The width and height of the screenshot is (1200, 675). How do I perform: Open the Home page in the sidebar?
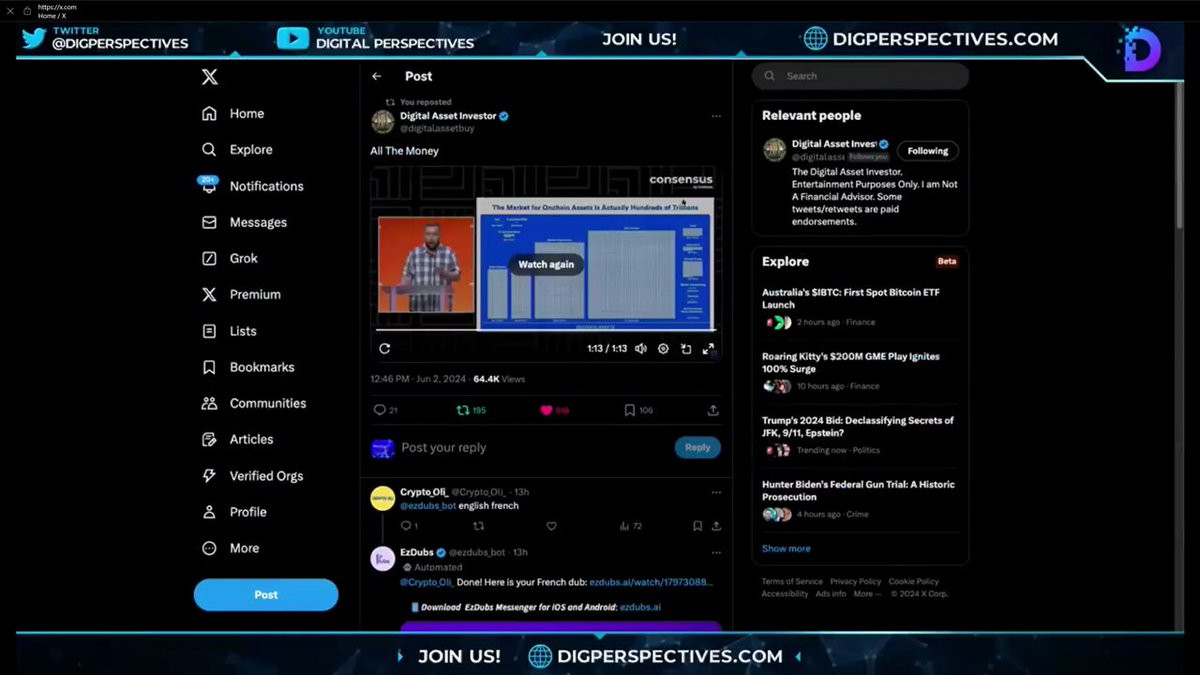point(233,114)
